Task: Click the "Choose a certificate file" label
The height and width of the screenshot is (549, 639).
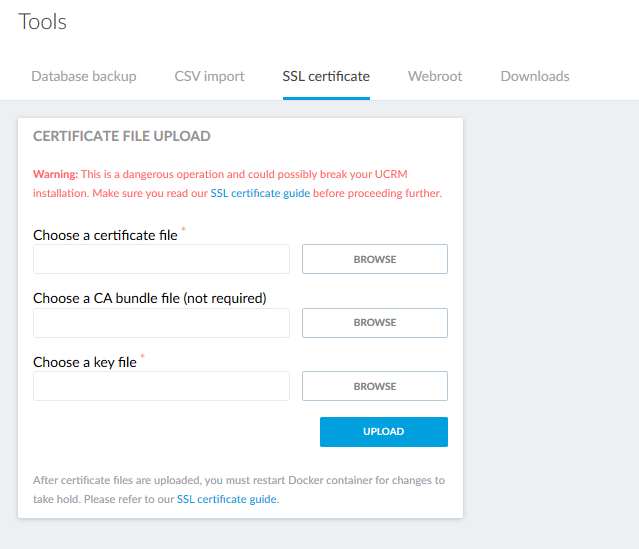Action: click(105, 236)
